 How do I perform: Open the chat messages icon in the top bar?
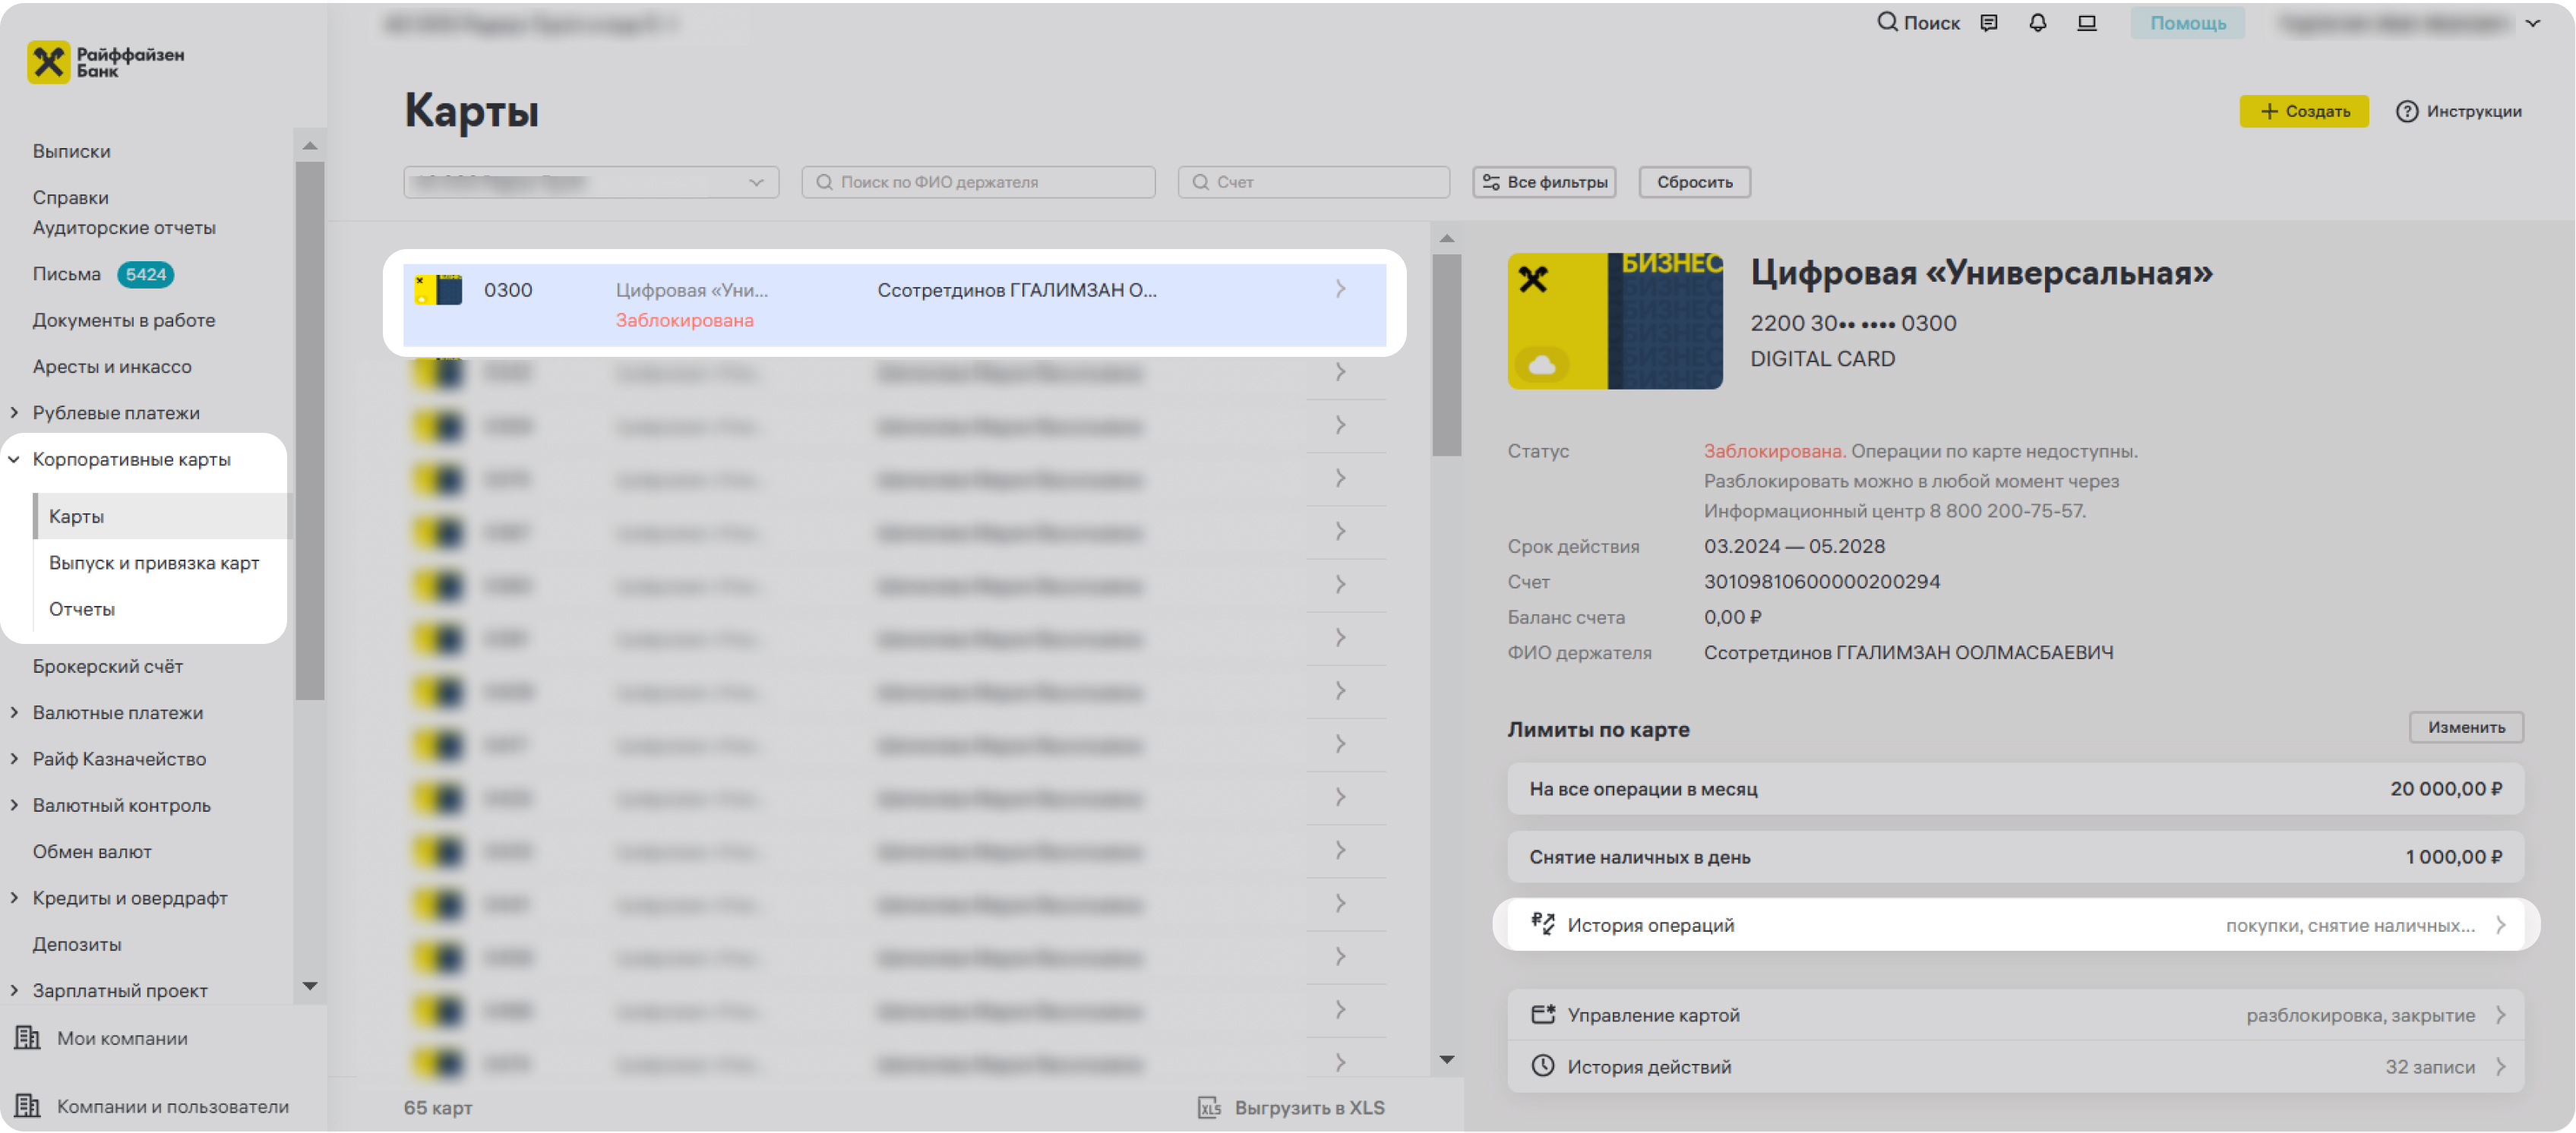tap(1989, 23)
